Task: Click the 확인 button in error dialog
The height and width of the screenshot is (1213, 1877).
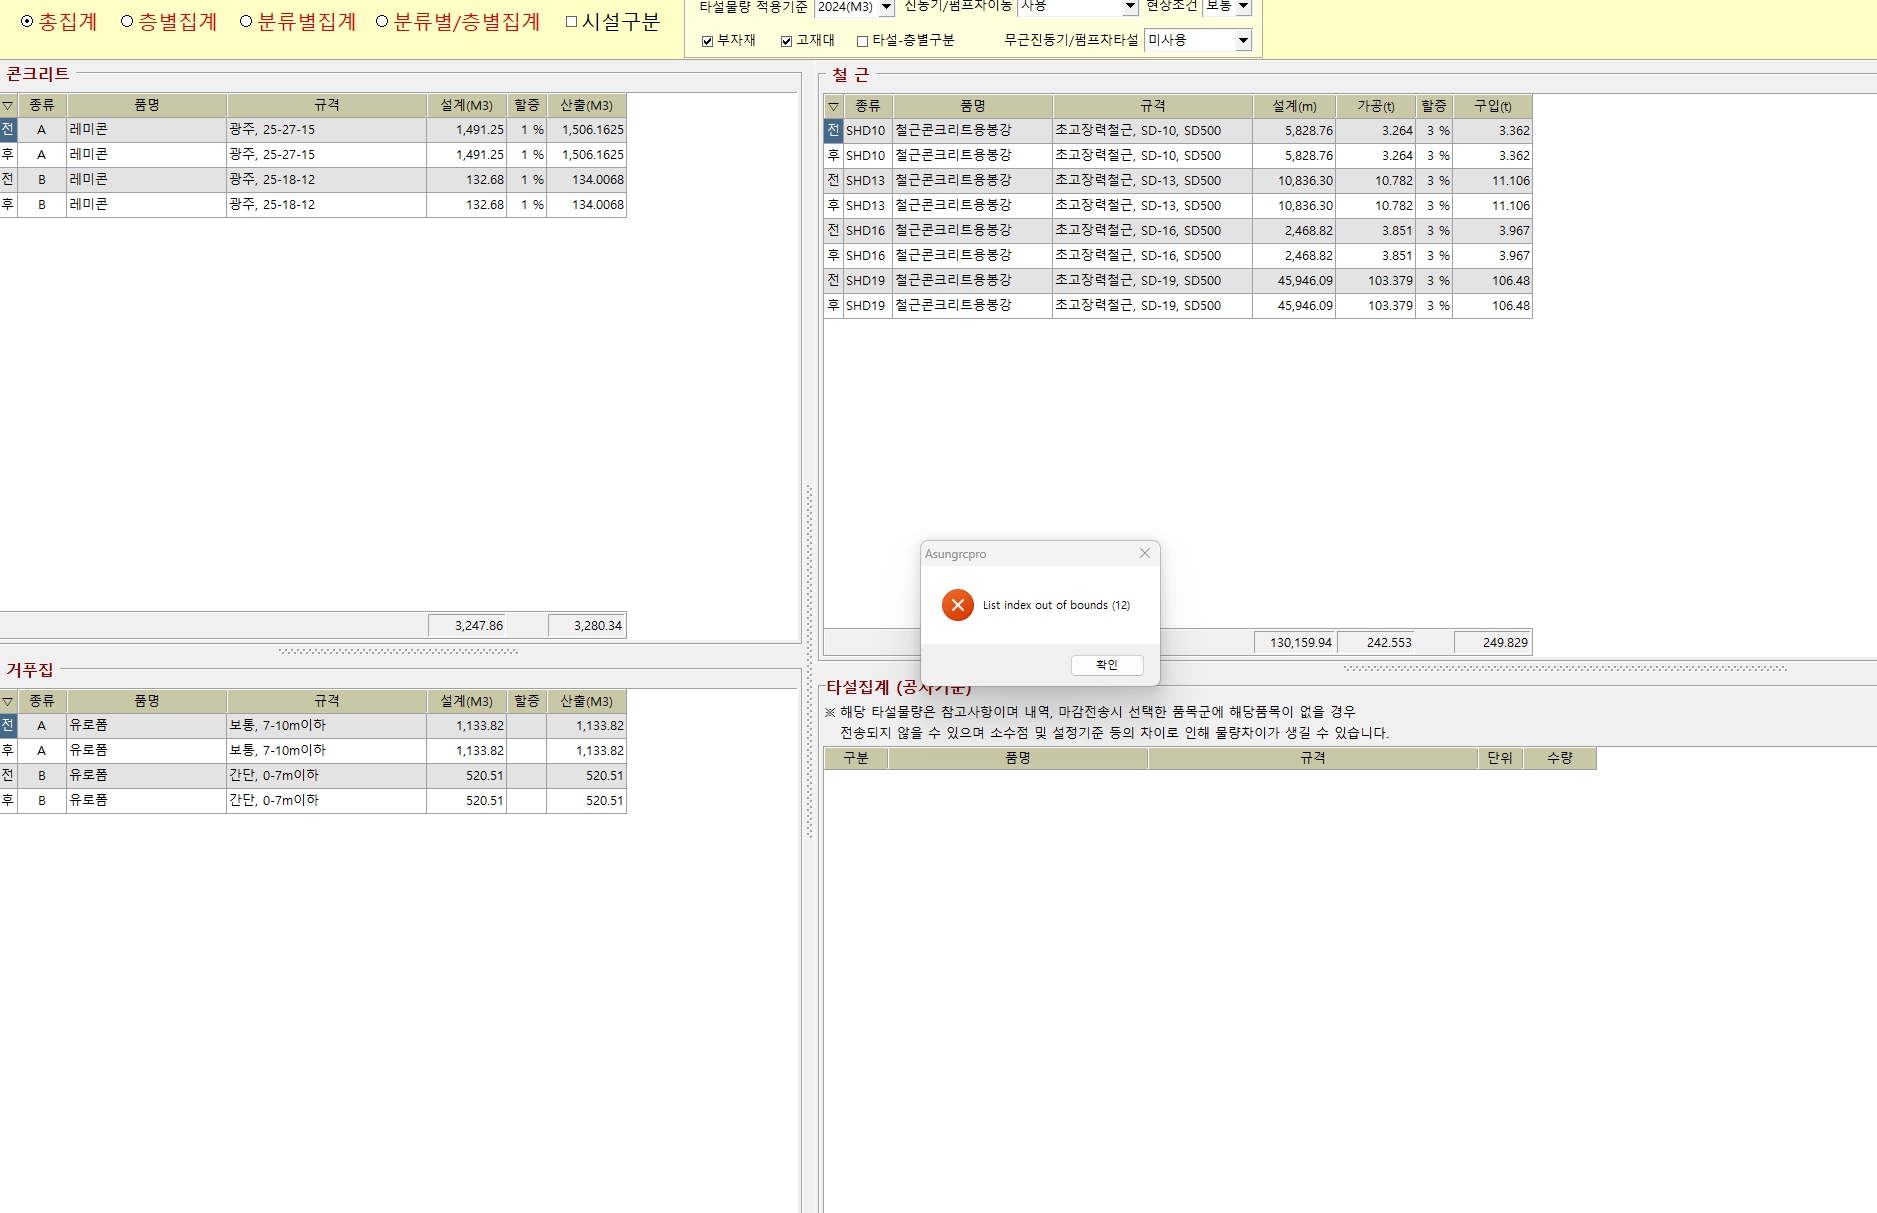Action: pyautogui.click(x=1106, y=665)
